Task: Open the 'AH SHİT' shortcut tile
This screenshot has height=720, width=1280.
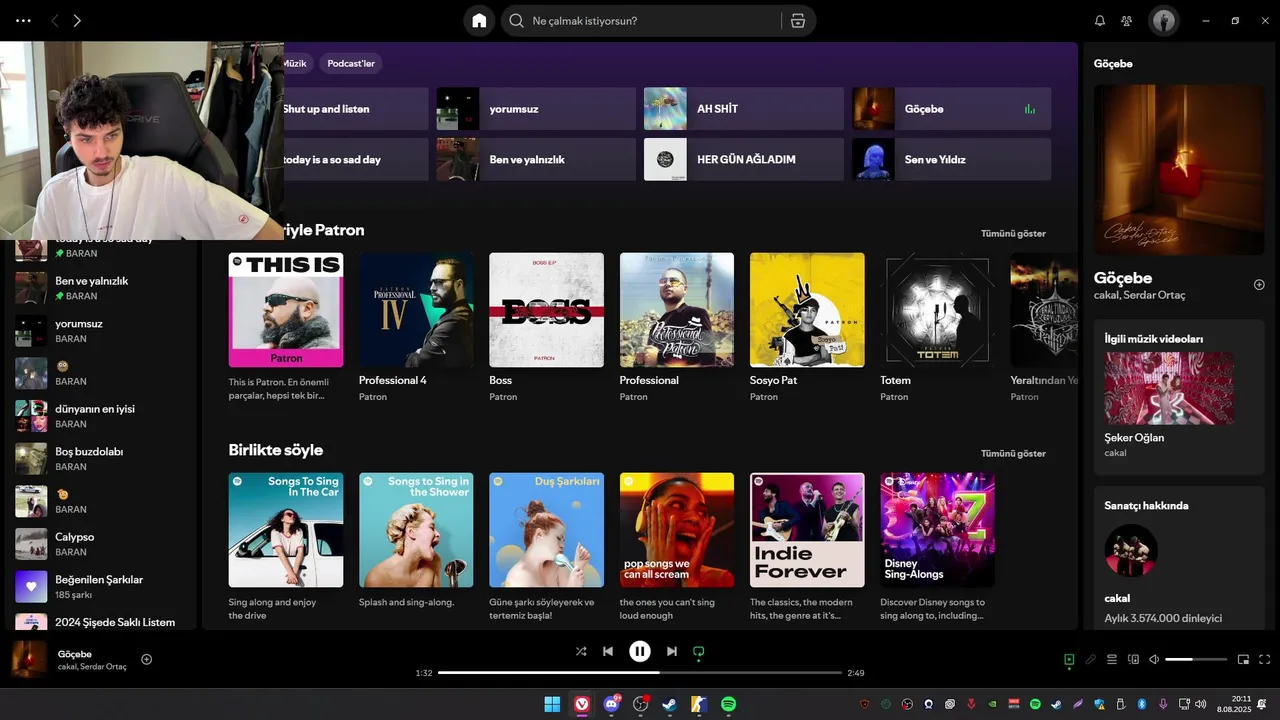Action: (x=744, y=109)
